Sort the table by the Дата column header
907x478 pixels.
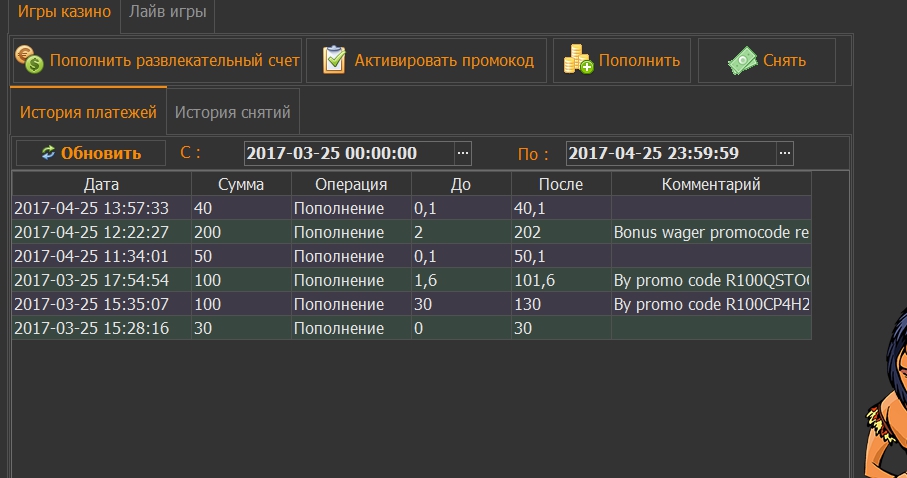click(x=101, y=184)
